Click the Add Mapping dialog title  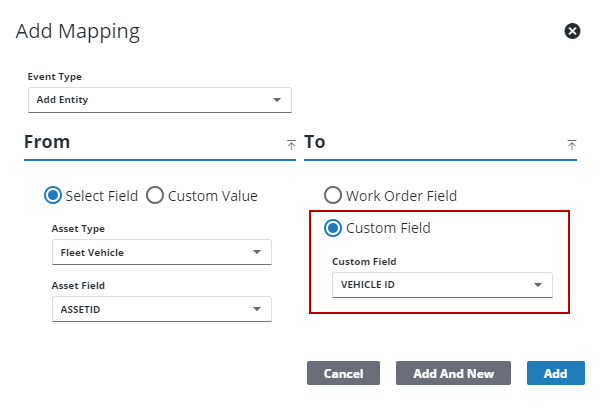pos(78,31)
